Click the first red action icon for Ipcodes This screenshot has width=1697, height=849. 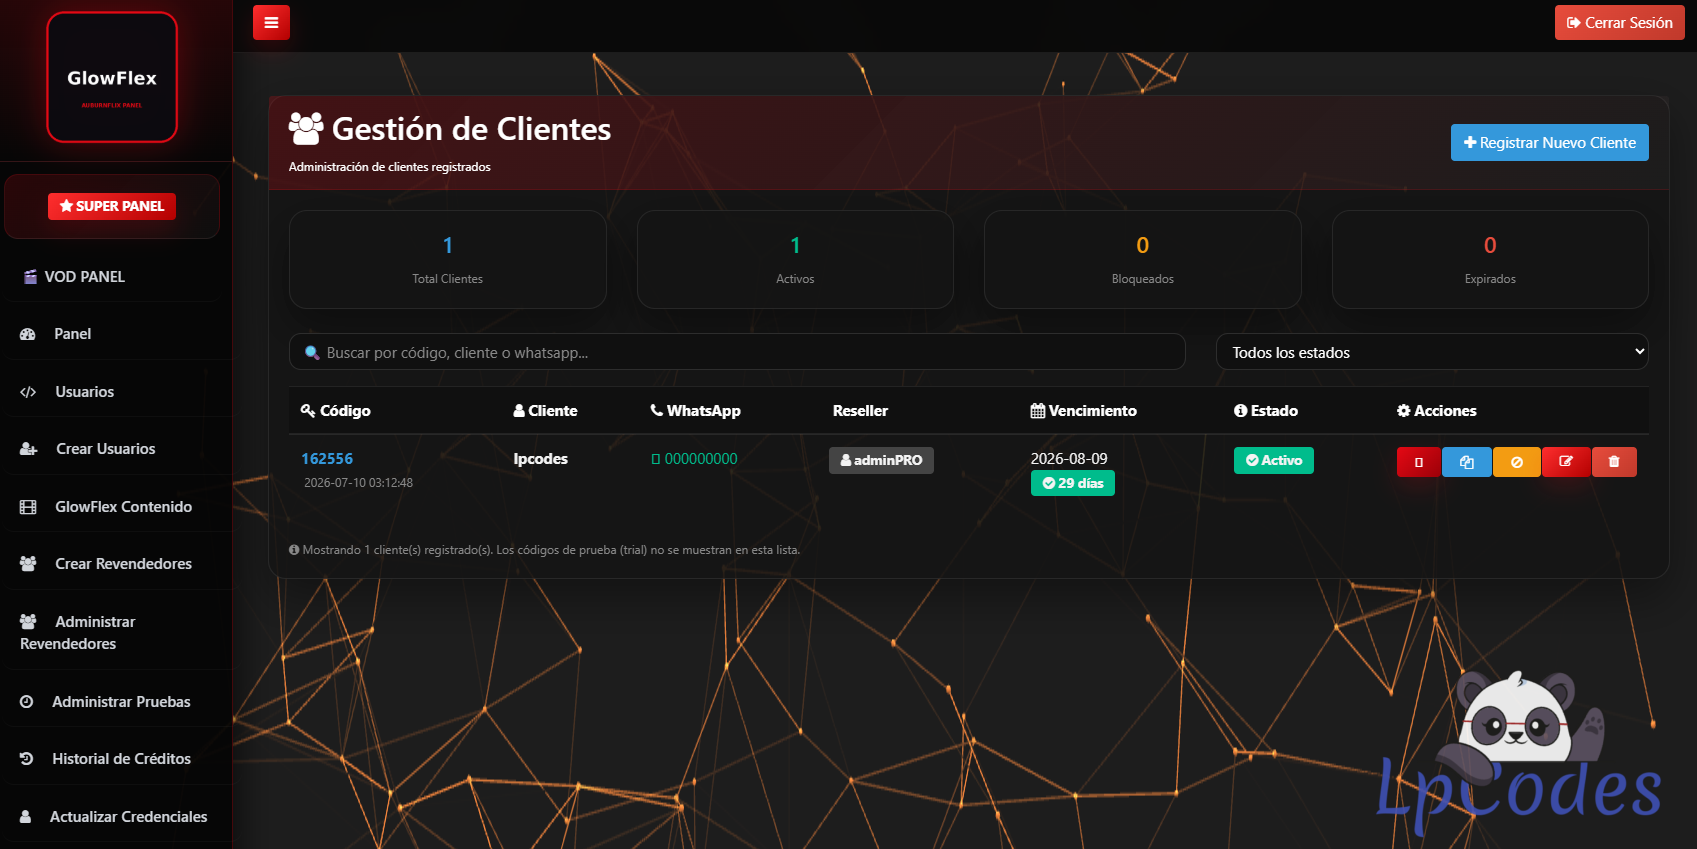coord(1419,462)
